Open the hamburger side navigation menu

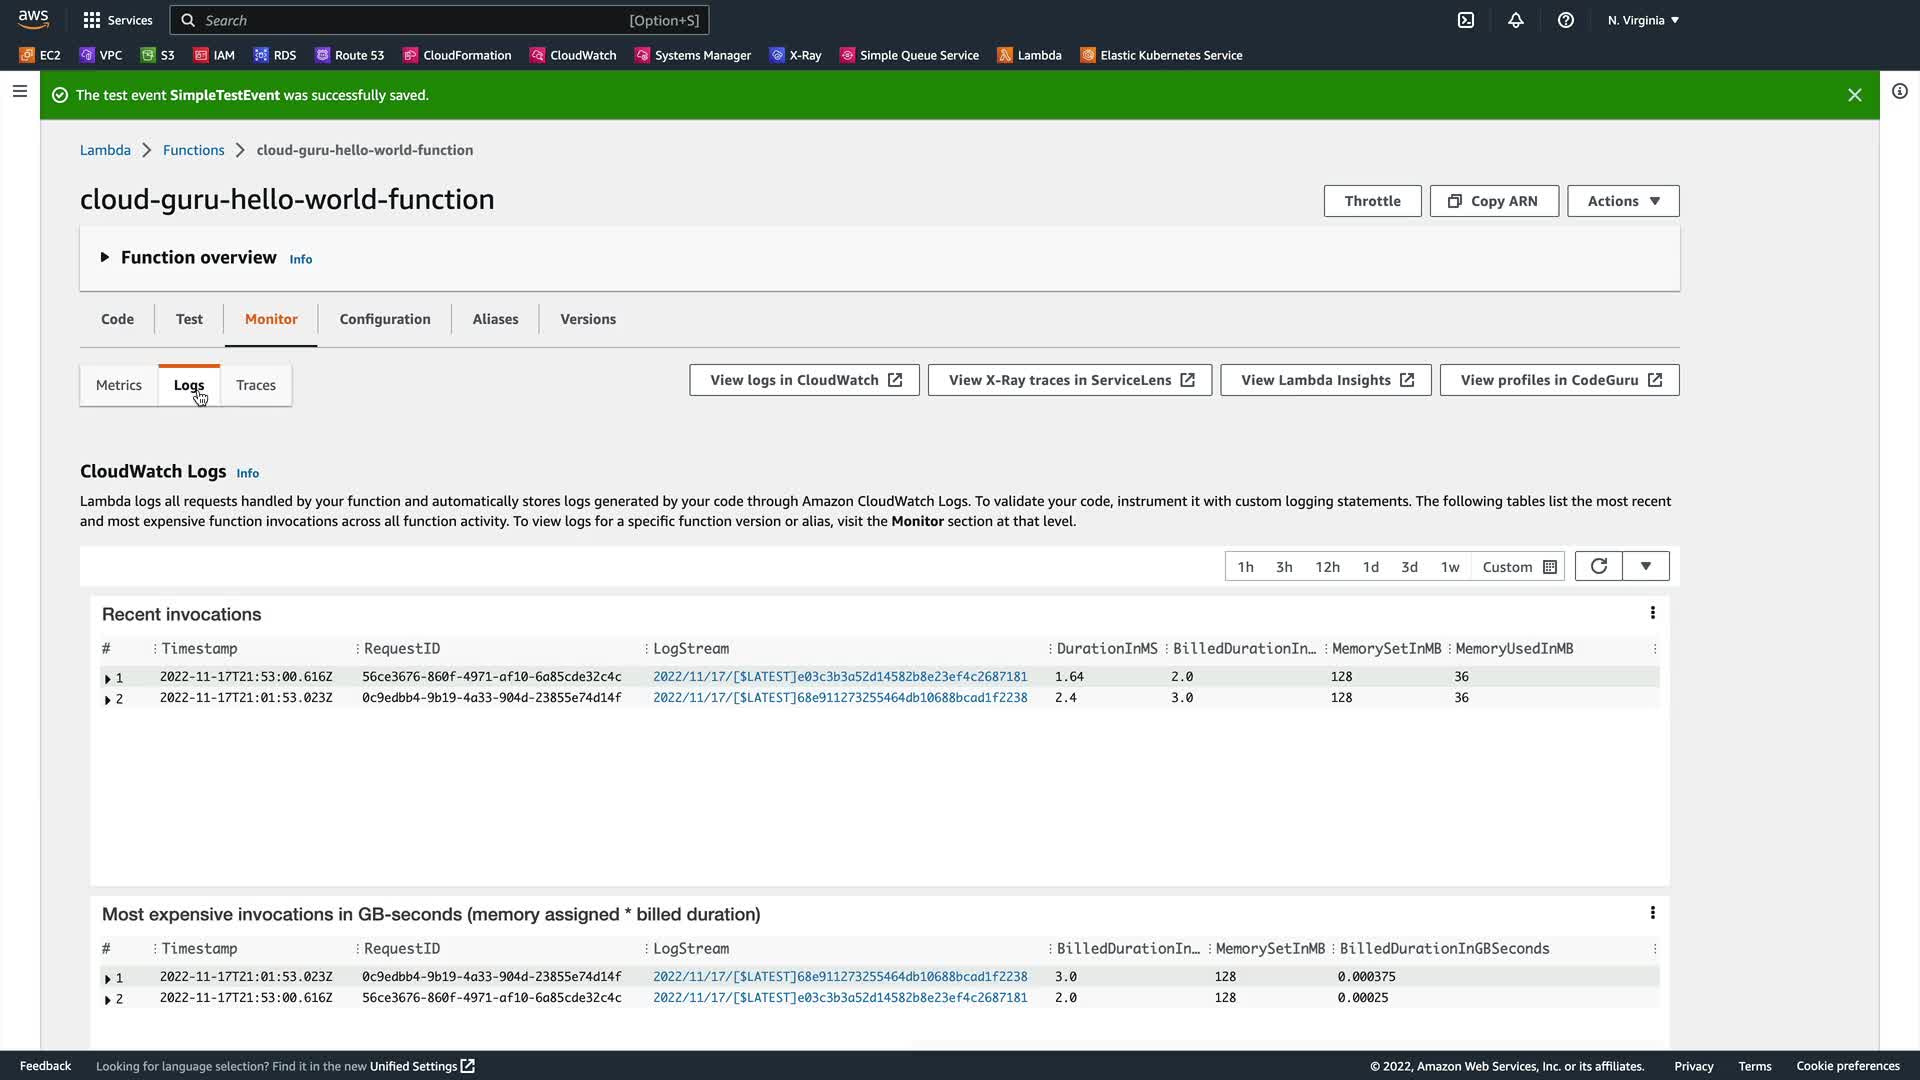tap(19, 91)
